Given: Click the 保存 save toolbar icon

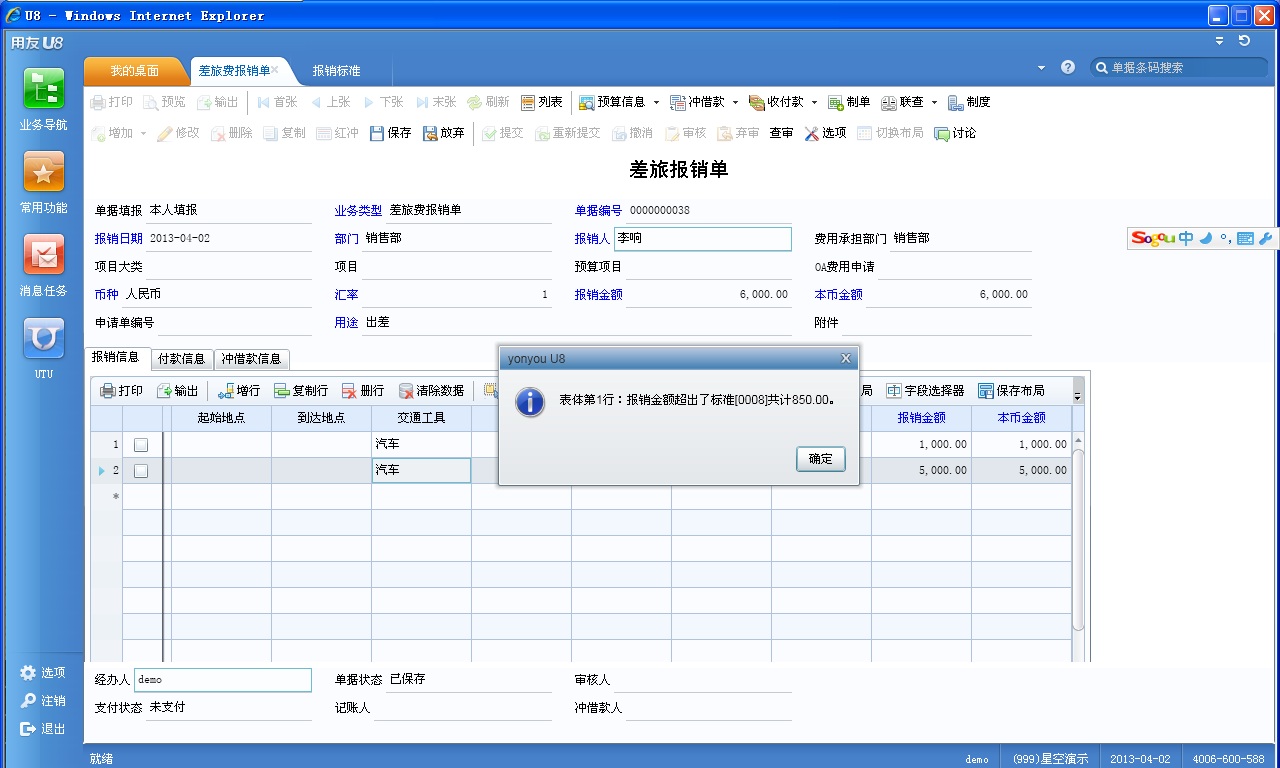Looking at the screenshot, I should (x=378, y=133).
